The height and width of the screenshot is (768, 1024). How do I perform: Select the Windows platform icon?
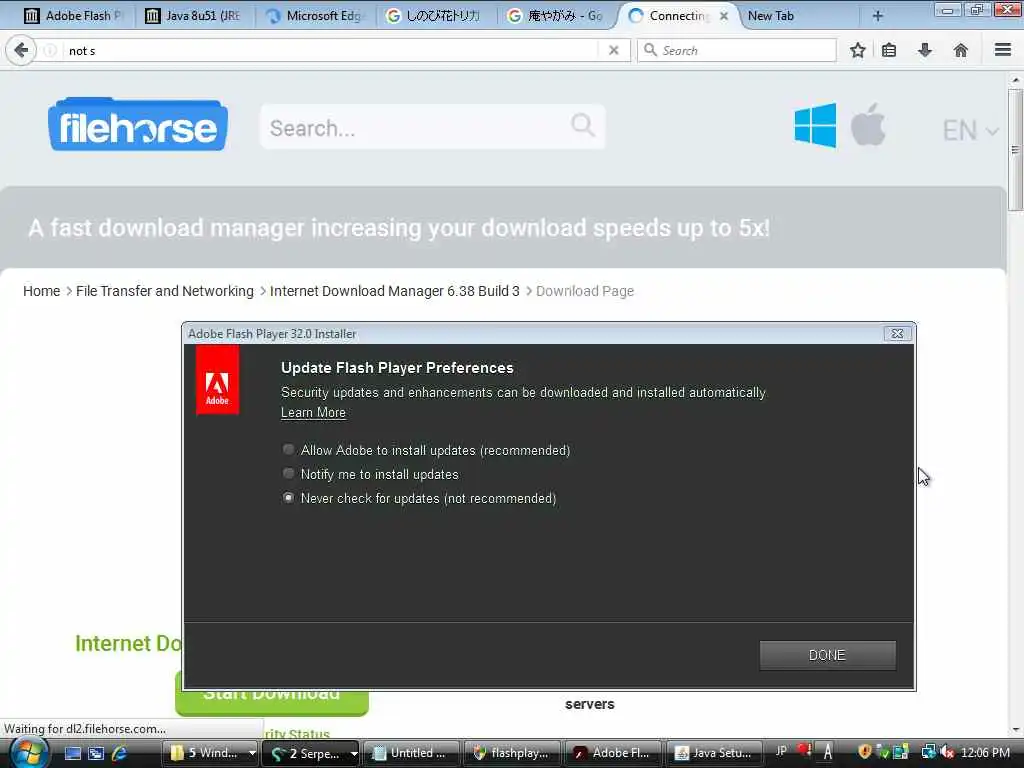[815, 125]
